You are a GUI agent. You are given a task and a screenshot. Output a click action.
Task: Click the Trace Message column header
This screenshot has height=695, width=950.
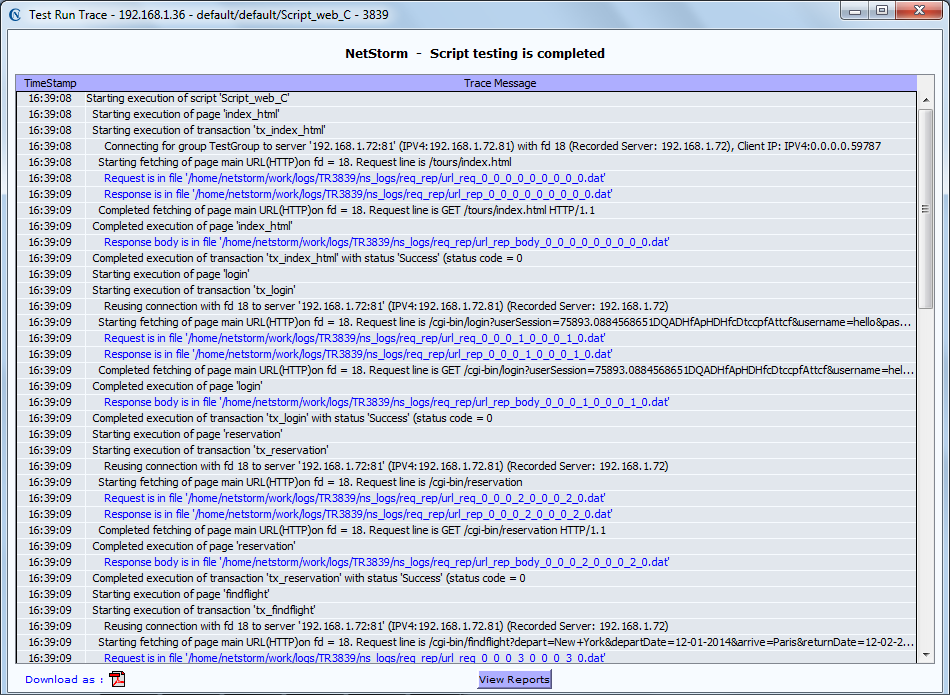(500, 83)
